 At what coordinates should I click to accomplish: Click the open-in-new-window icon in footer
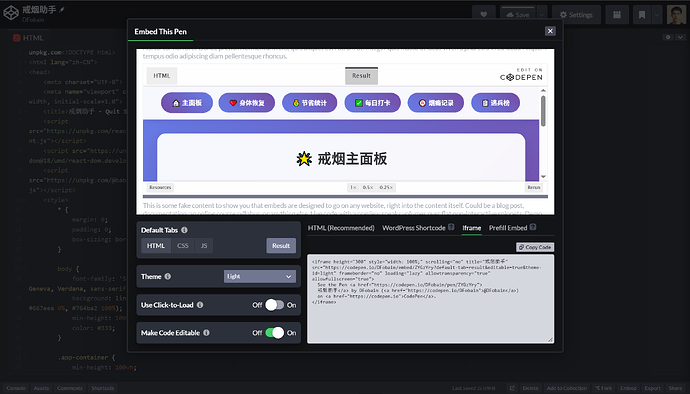(512, 388)
